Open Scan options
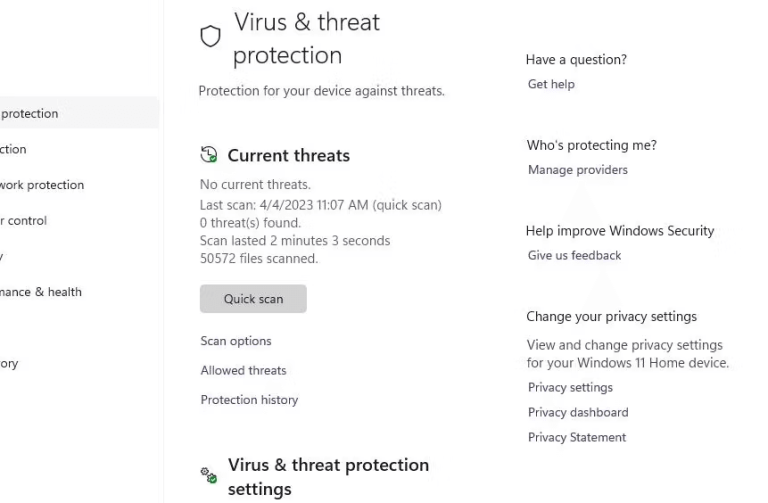 (236, 341)
